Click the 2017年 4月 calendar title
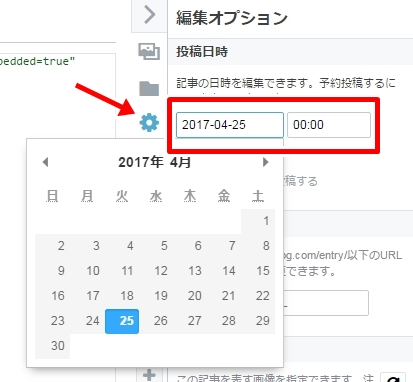The width and height of the screenshot is (413, 382). (x=155, y=162)
